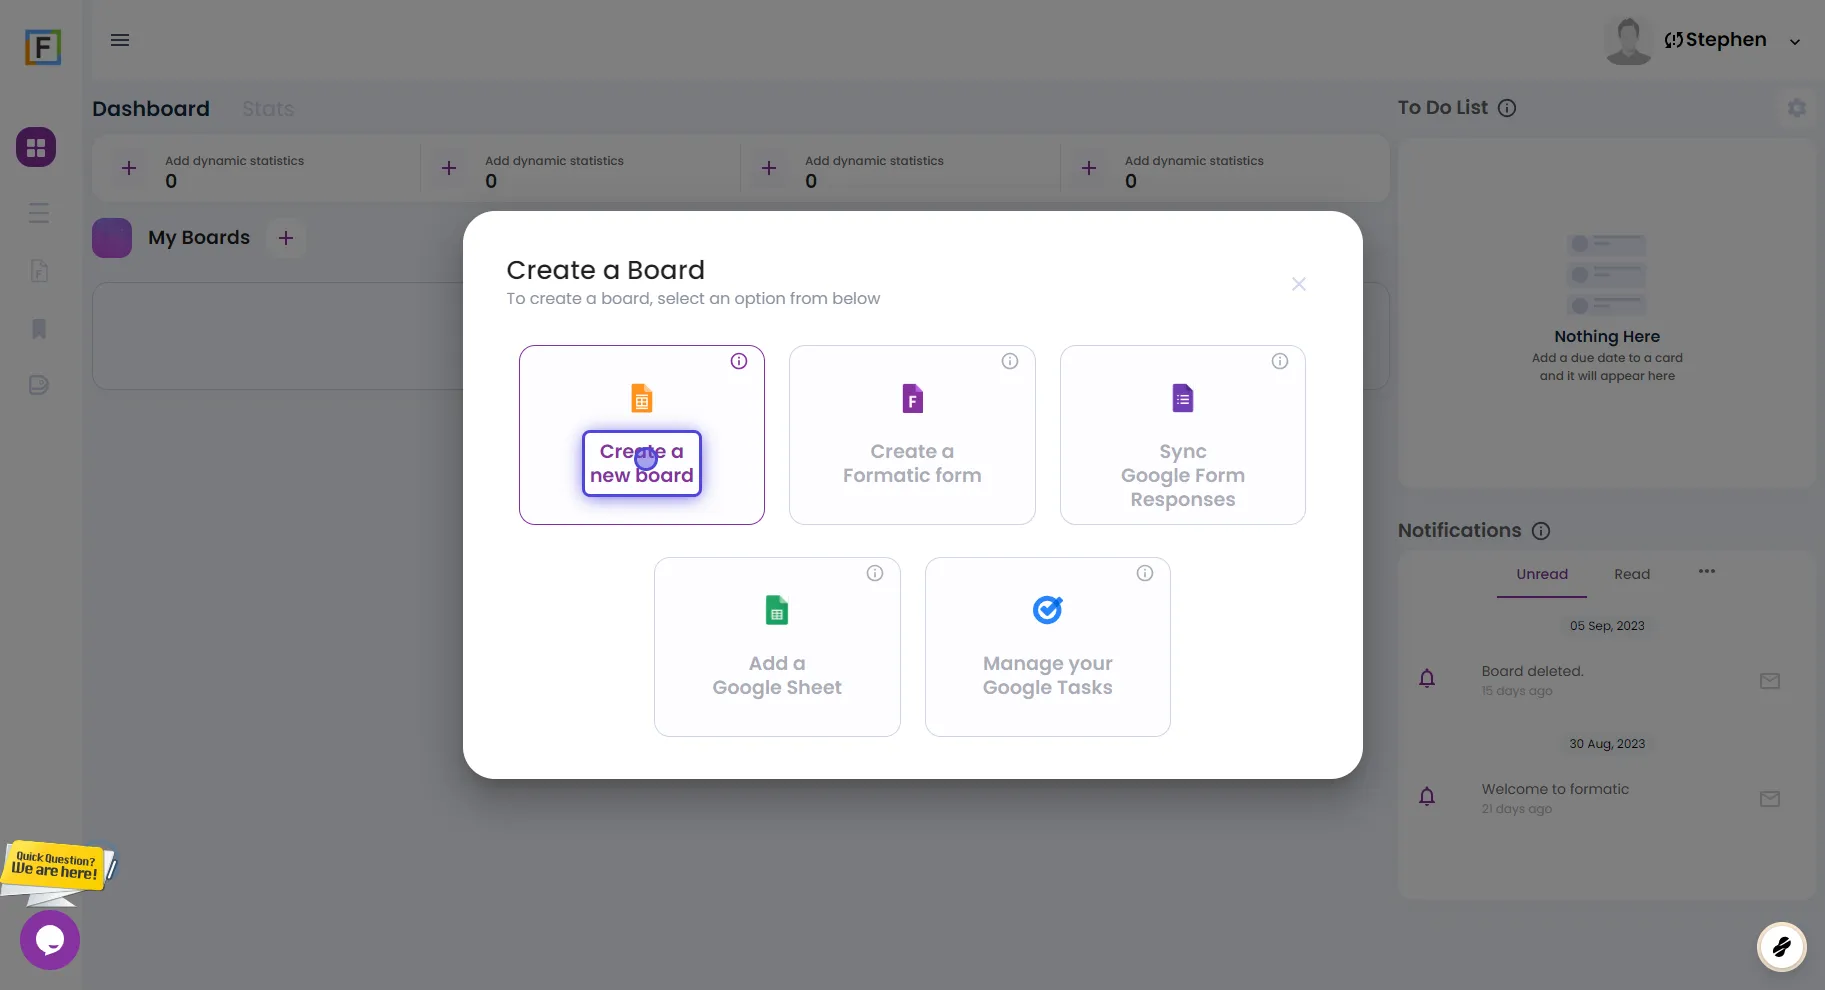The image size is (1825, 990).
Task: Select Add a Google Sheet option
Action: point(777,647)
